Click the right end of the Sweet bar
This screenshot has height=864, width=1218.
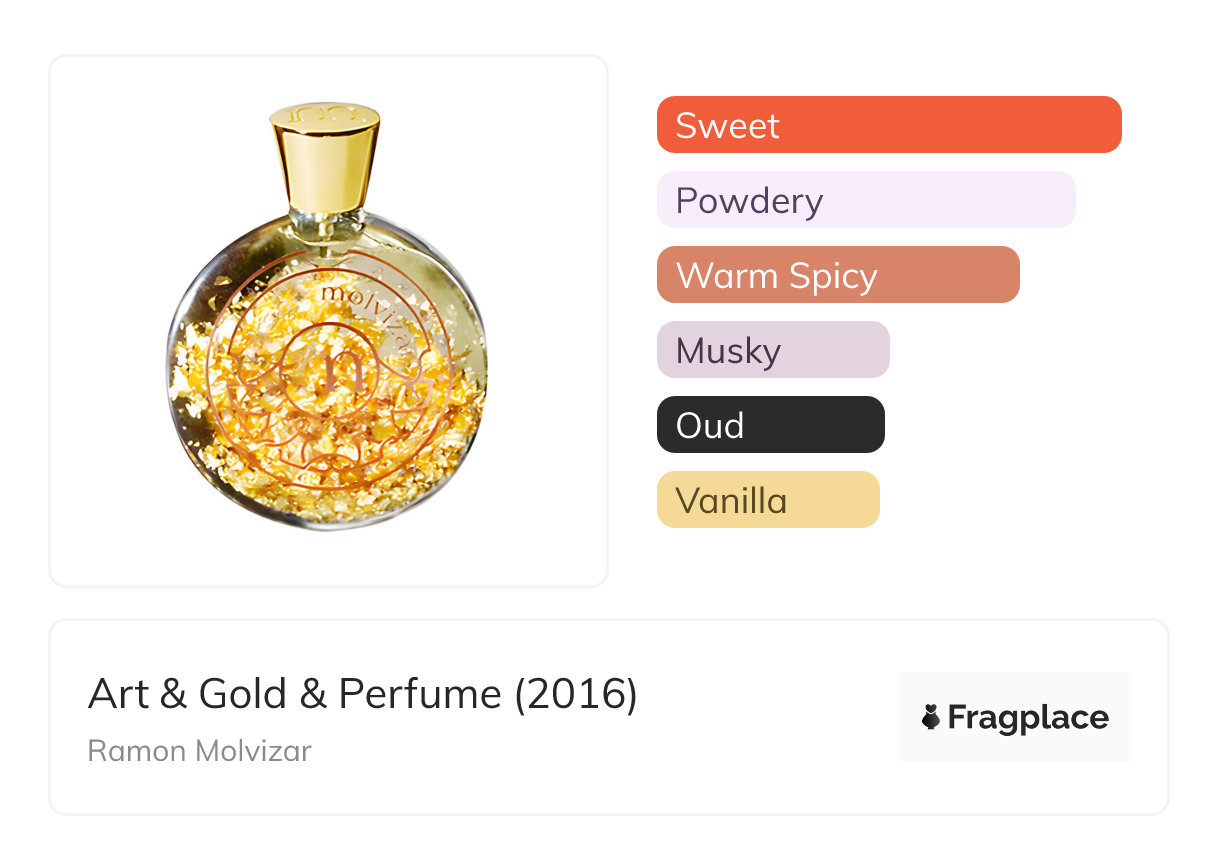coord(1105,125)
